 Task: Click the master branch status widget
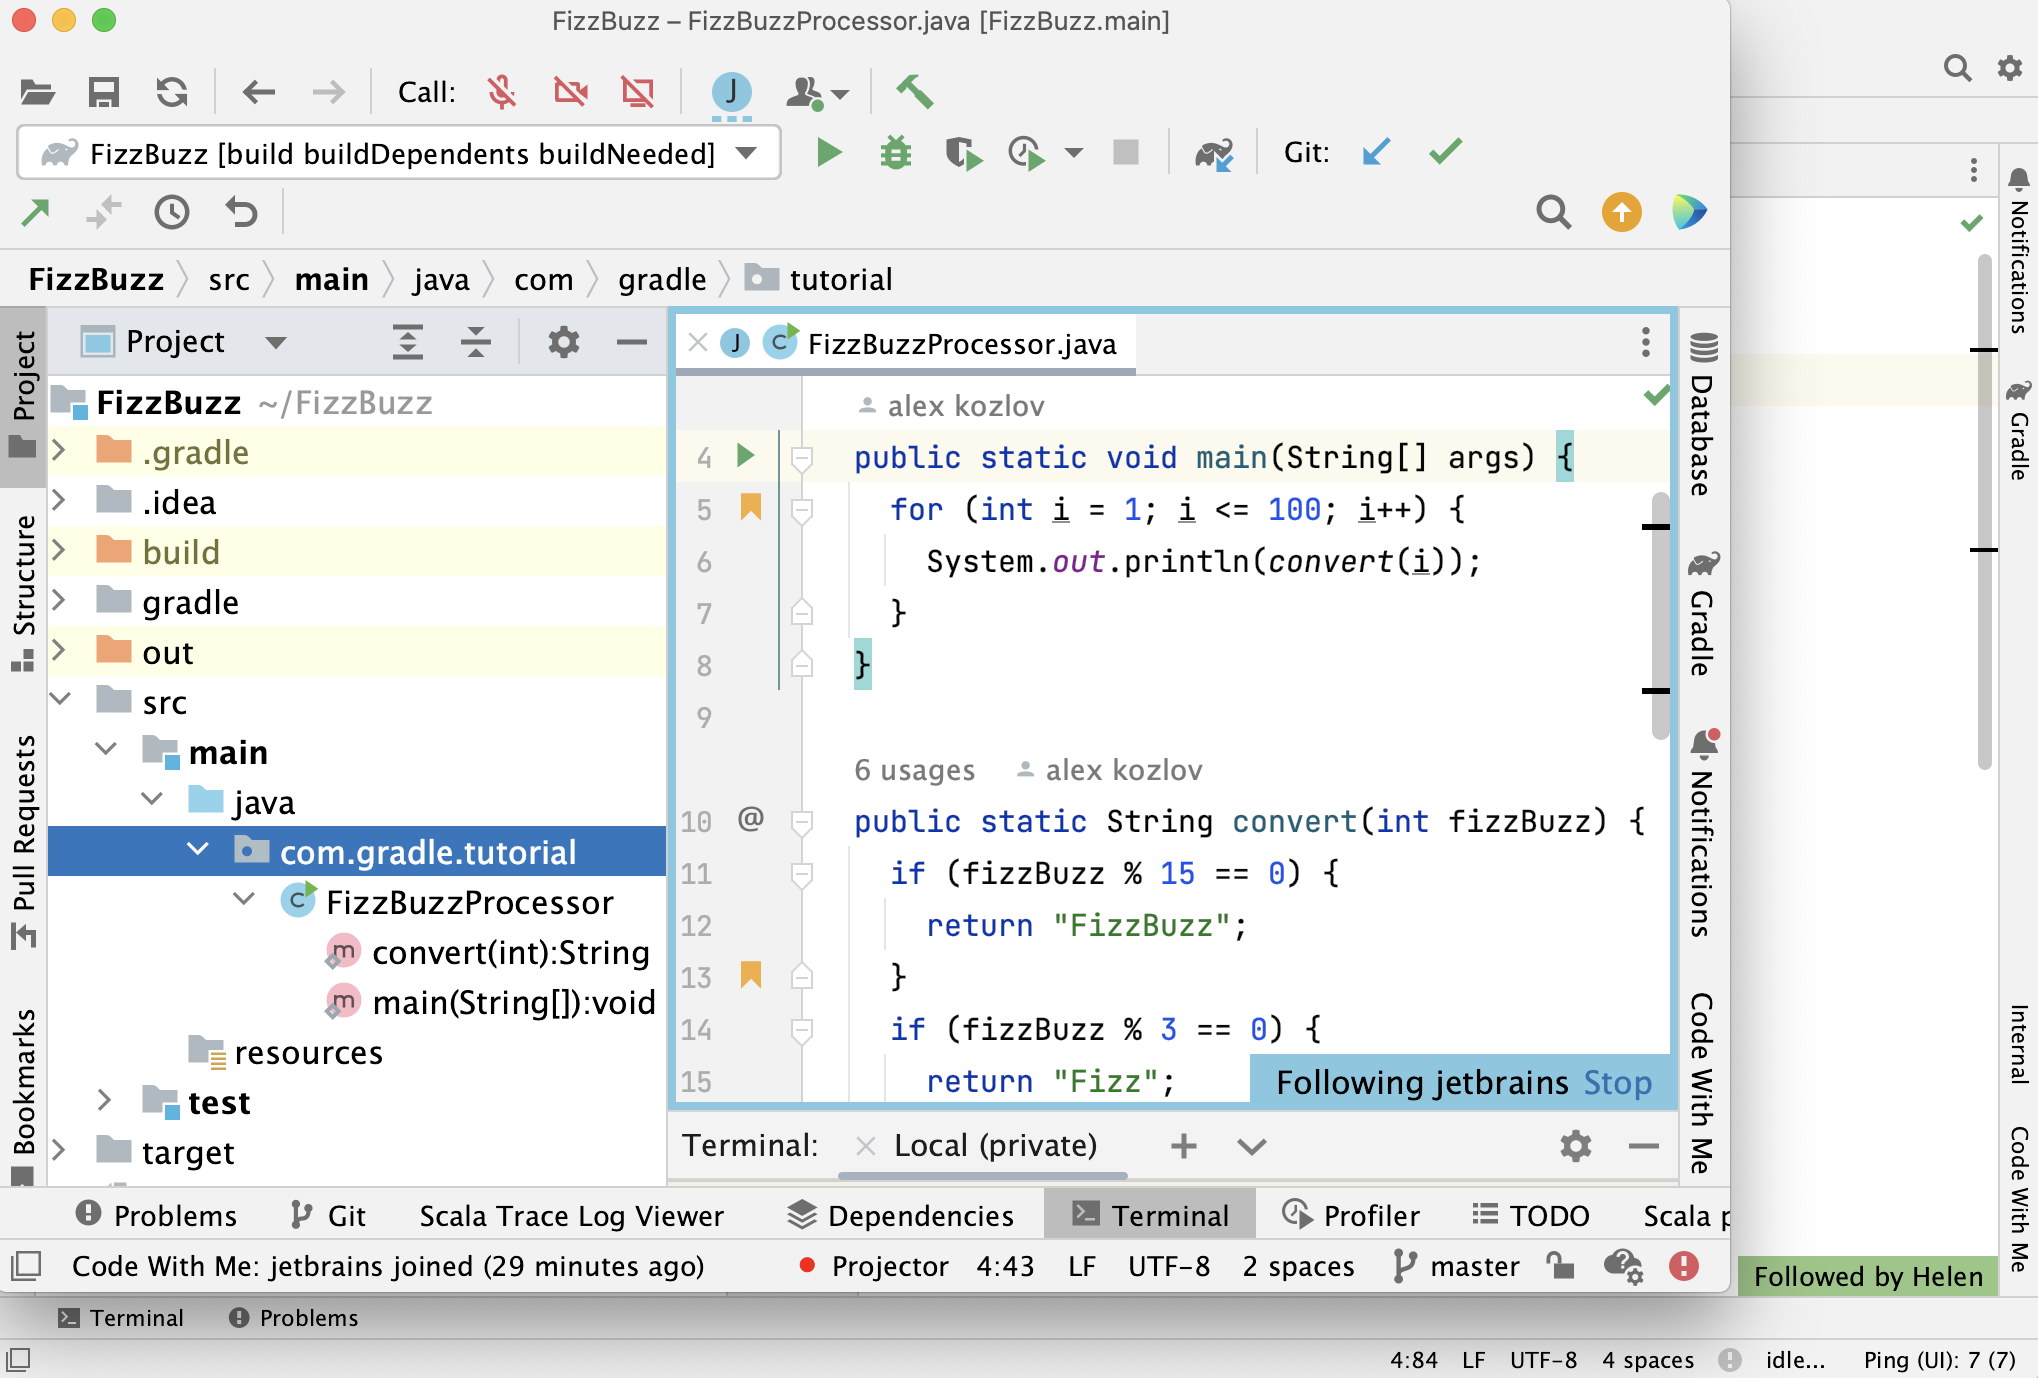[1456, 1267]
